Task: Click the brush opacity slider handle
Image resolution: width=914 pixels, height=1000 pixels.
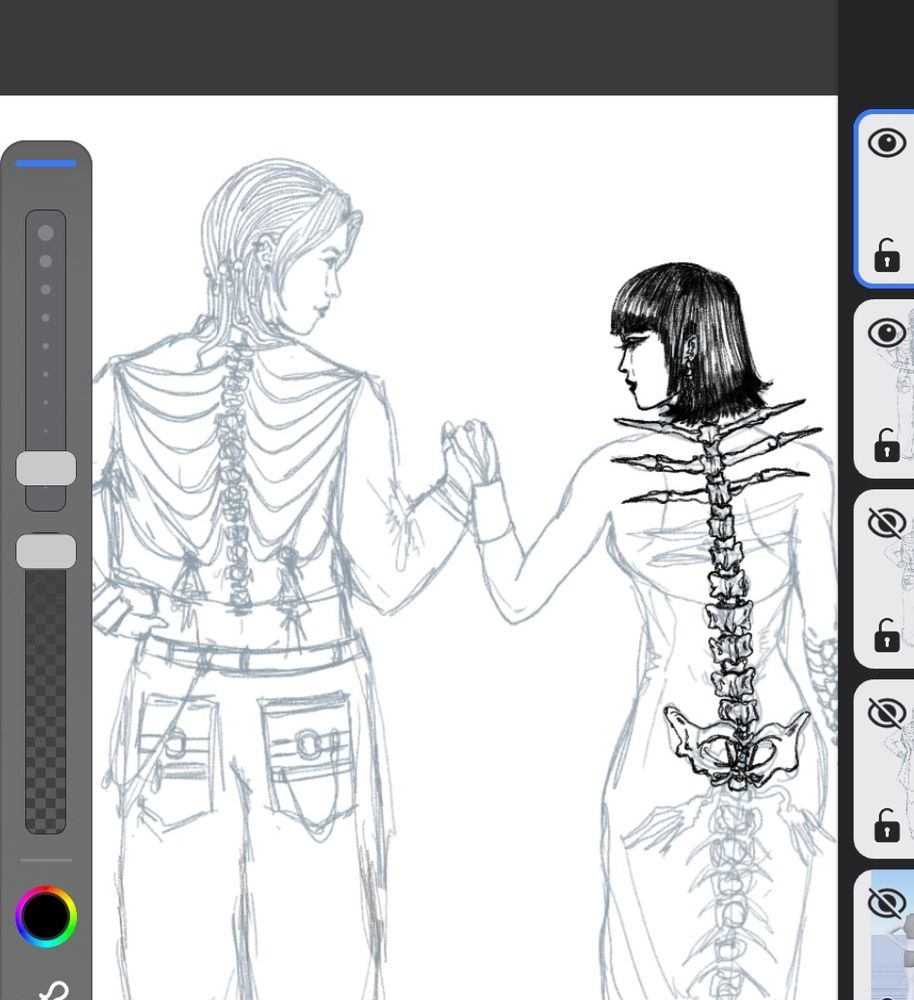Action: point(46,551)
